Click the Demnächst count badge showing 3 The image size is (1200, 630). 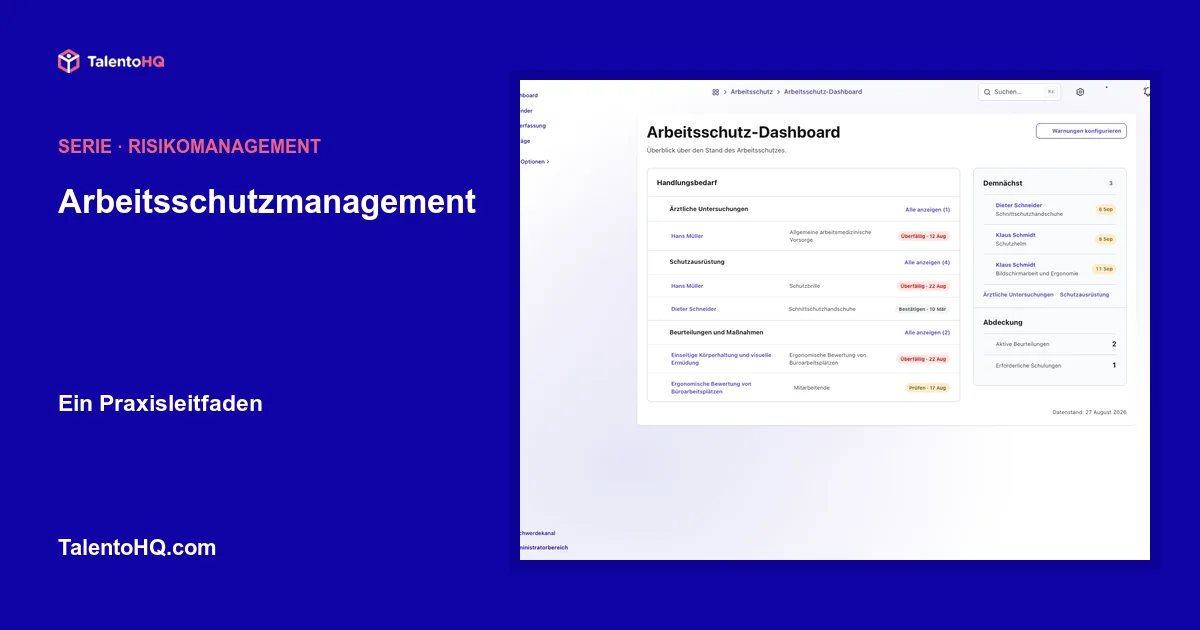pos(1110,183)
